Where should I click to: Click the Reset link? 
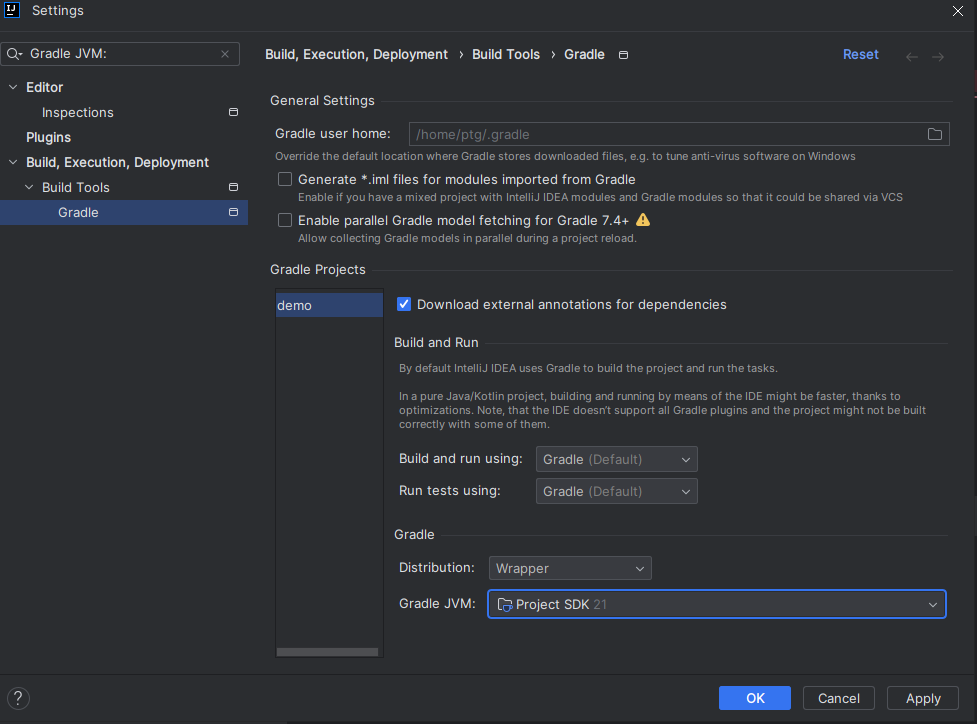[x=860, y=54]
